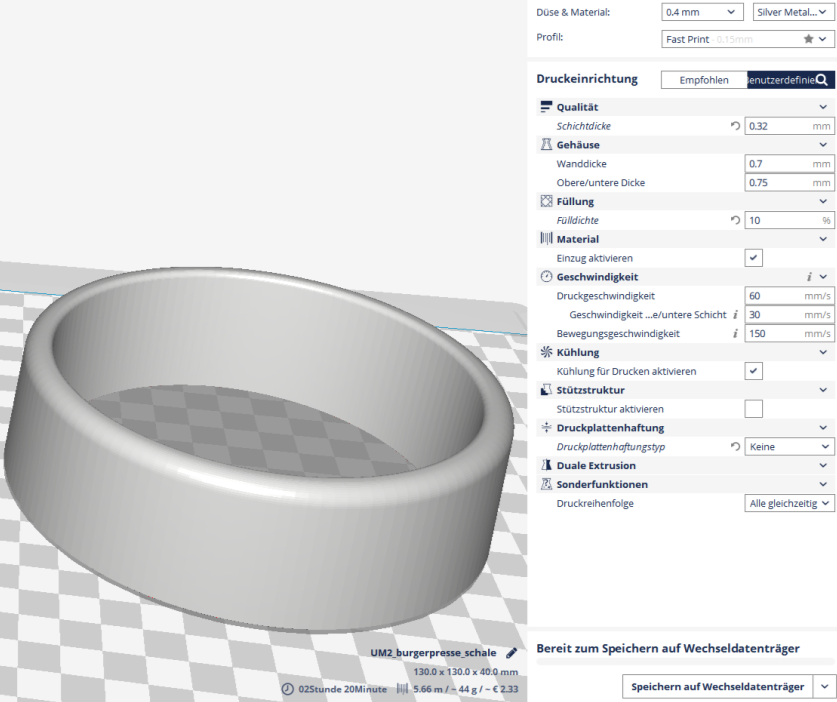Open save options arrow next to Speichern button

[x=825, y=687]
